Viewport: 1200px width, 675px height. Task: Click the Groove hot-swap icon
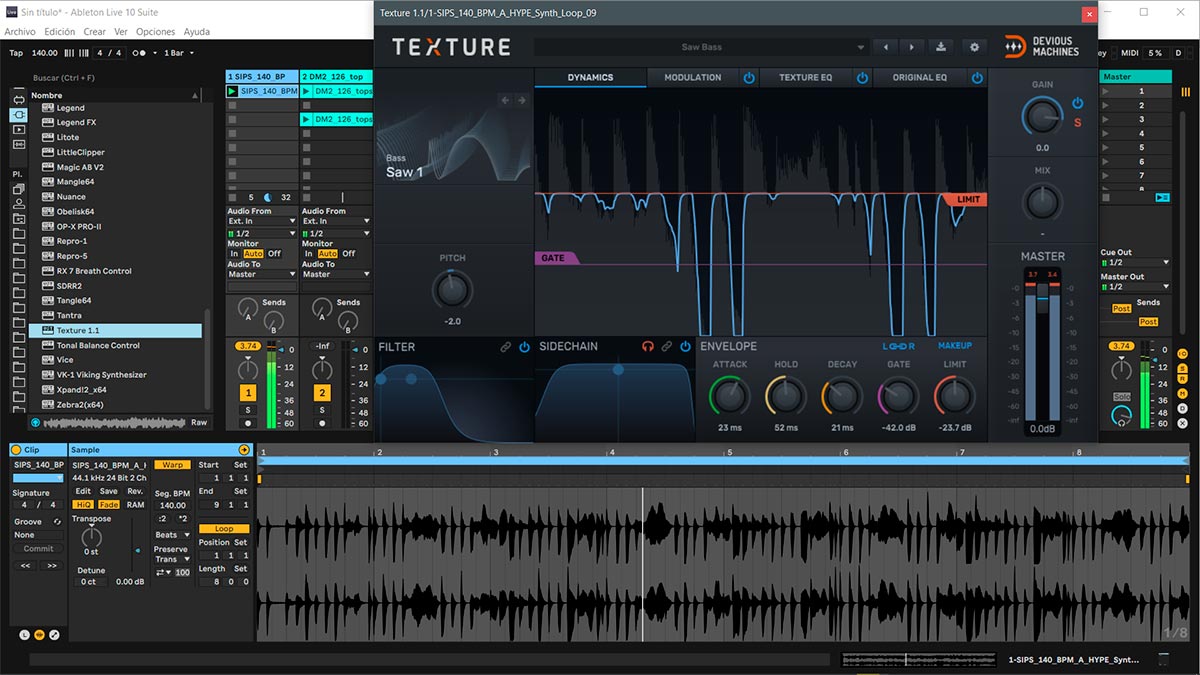57,522
